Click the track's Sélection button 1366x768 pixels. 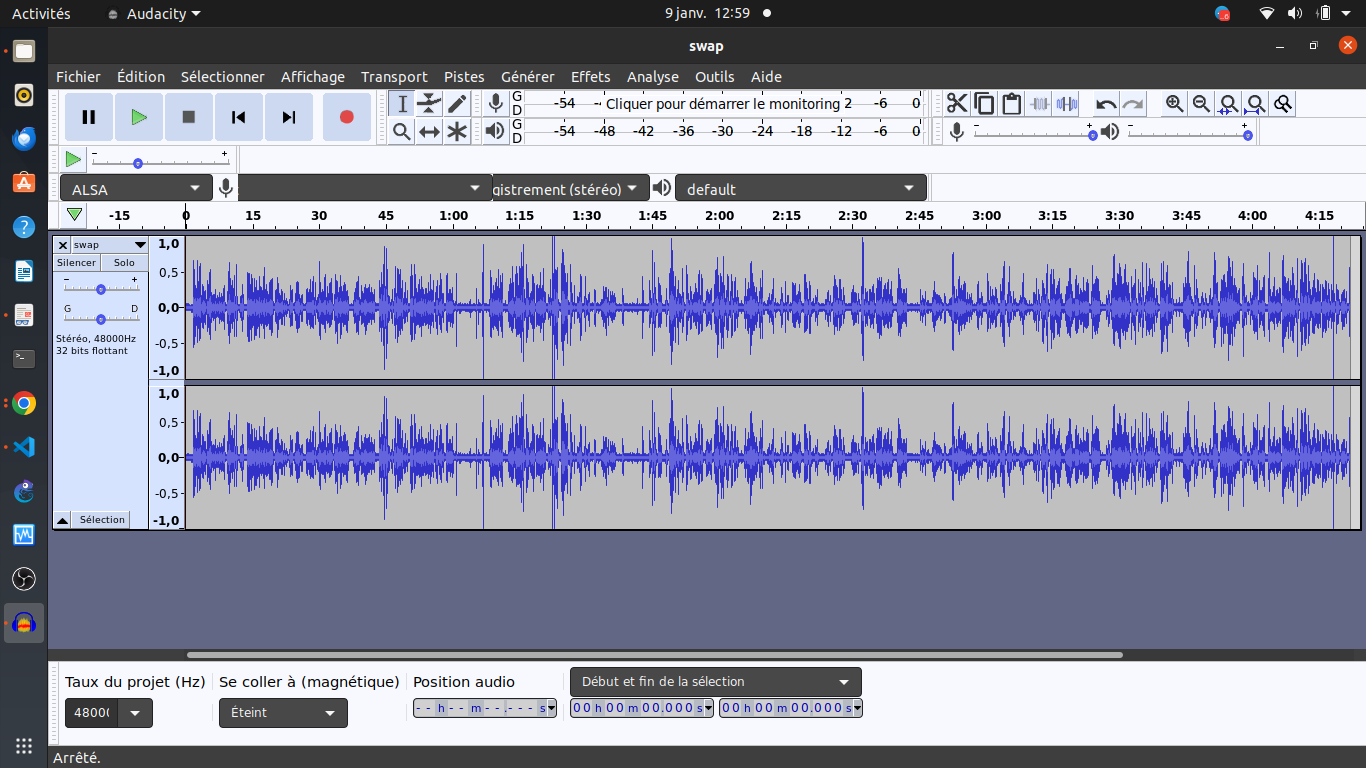[101, 520]
